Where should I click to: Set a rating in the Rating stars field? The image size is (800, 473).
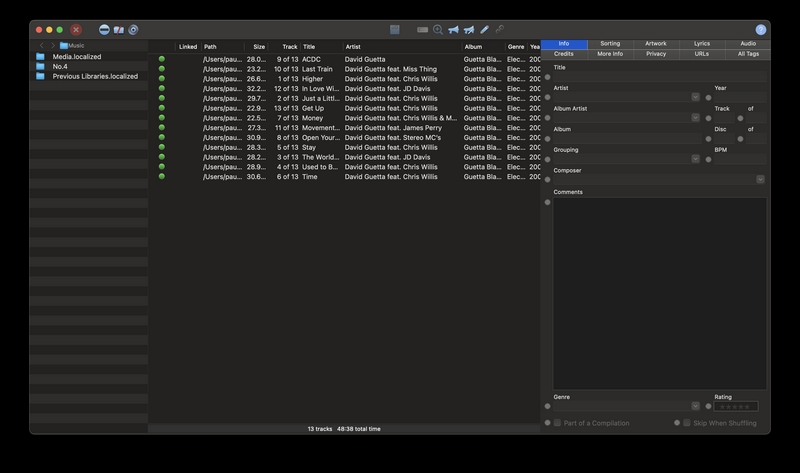click(736, 407)
